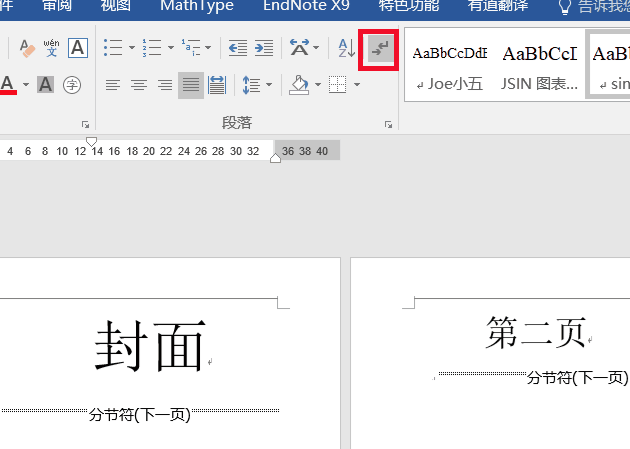This screenshot has height=449, width=630.
Task: Click the 封面 heading text
Action: click(151, 345)
